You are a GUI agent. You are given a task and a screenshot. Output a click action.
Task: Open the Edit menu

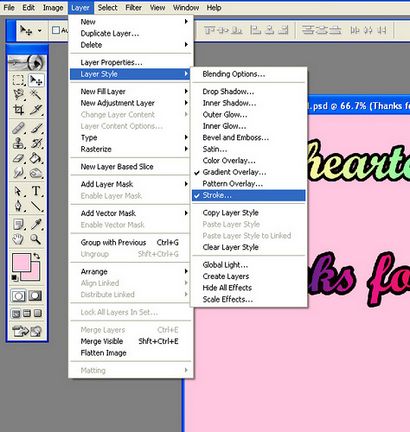[29, 7]
